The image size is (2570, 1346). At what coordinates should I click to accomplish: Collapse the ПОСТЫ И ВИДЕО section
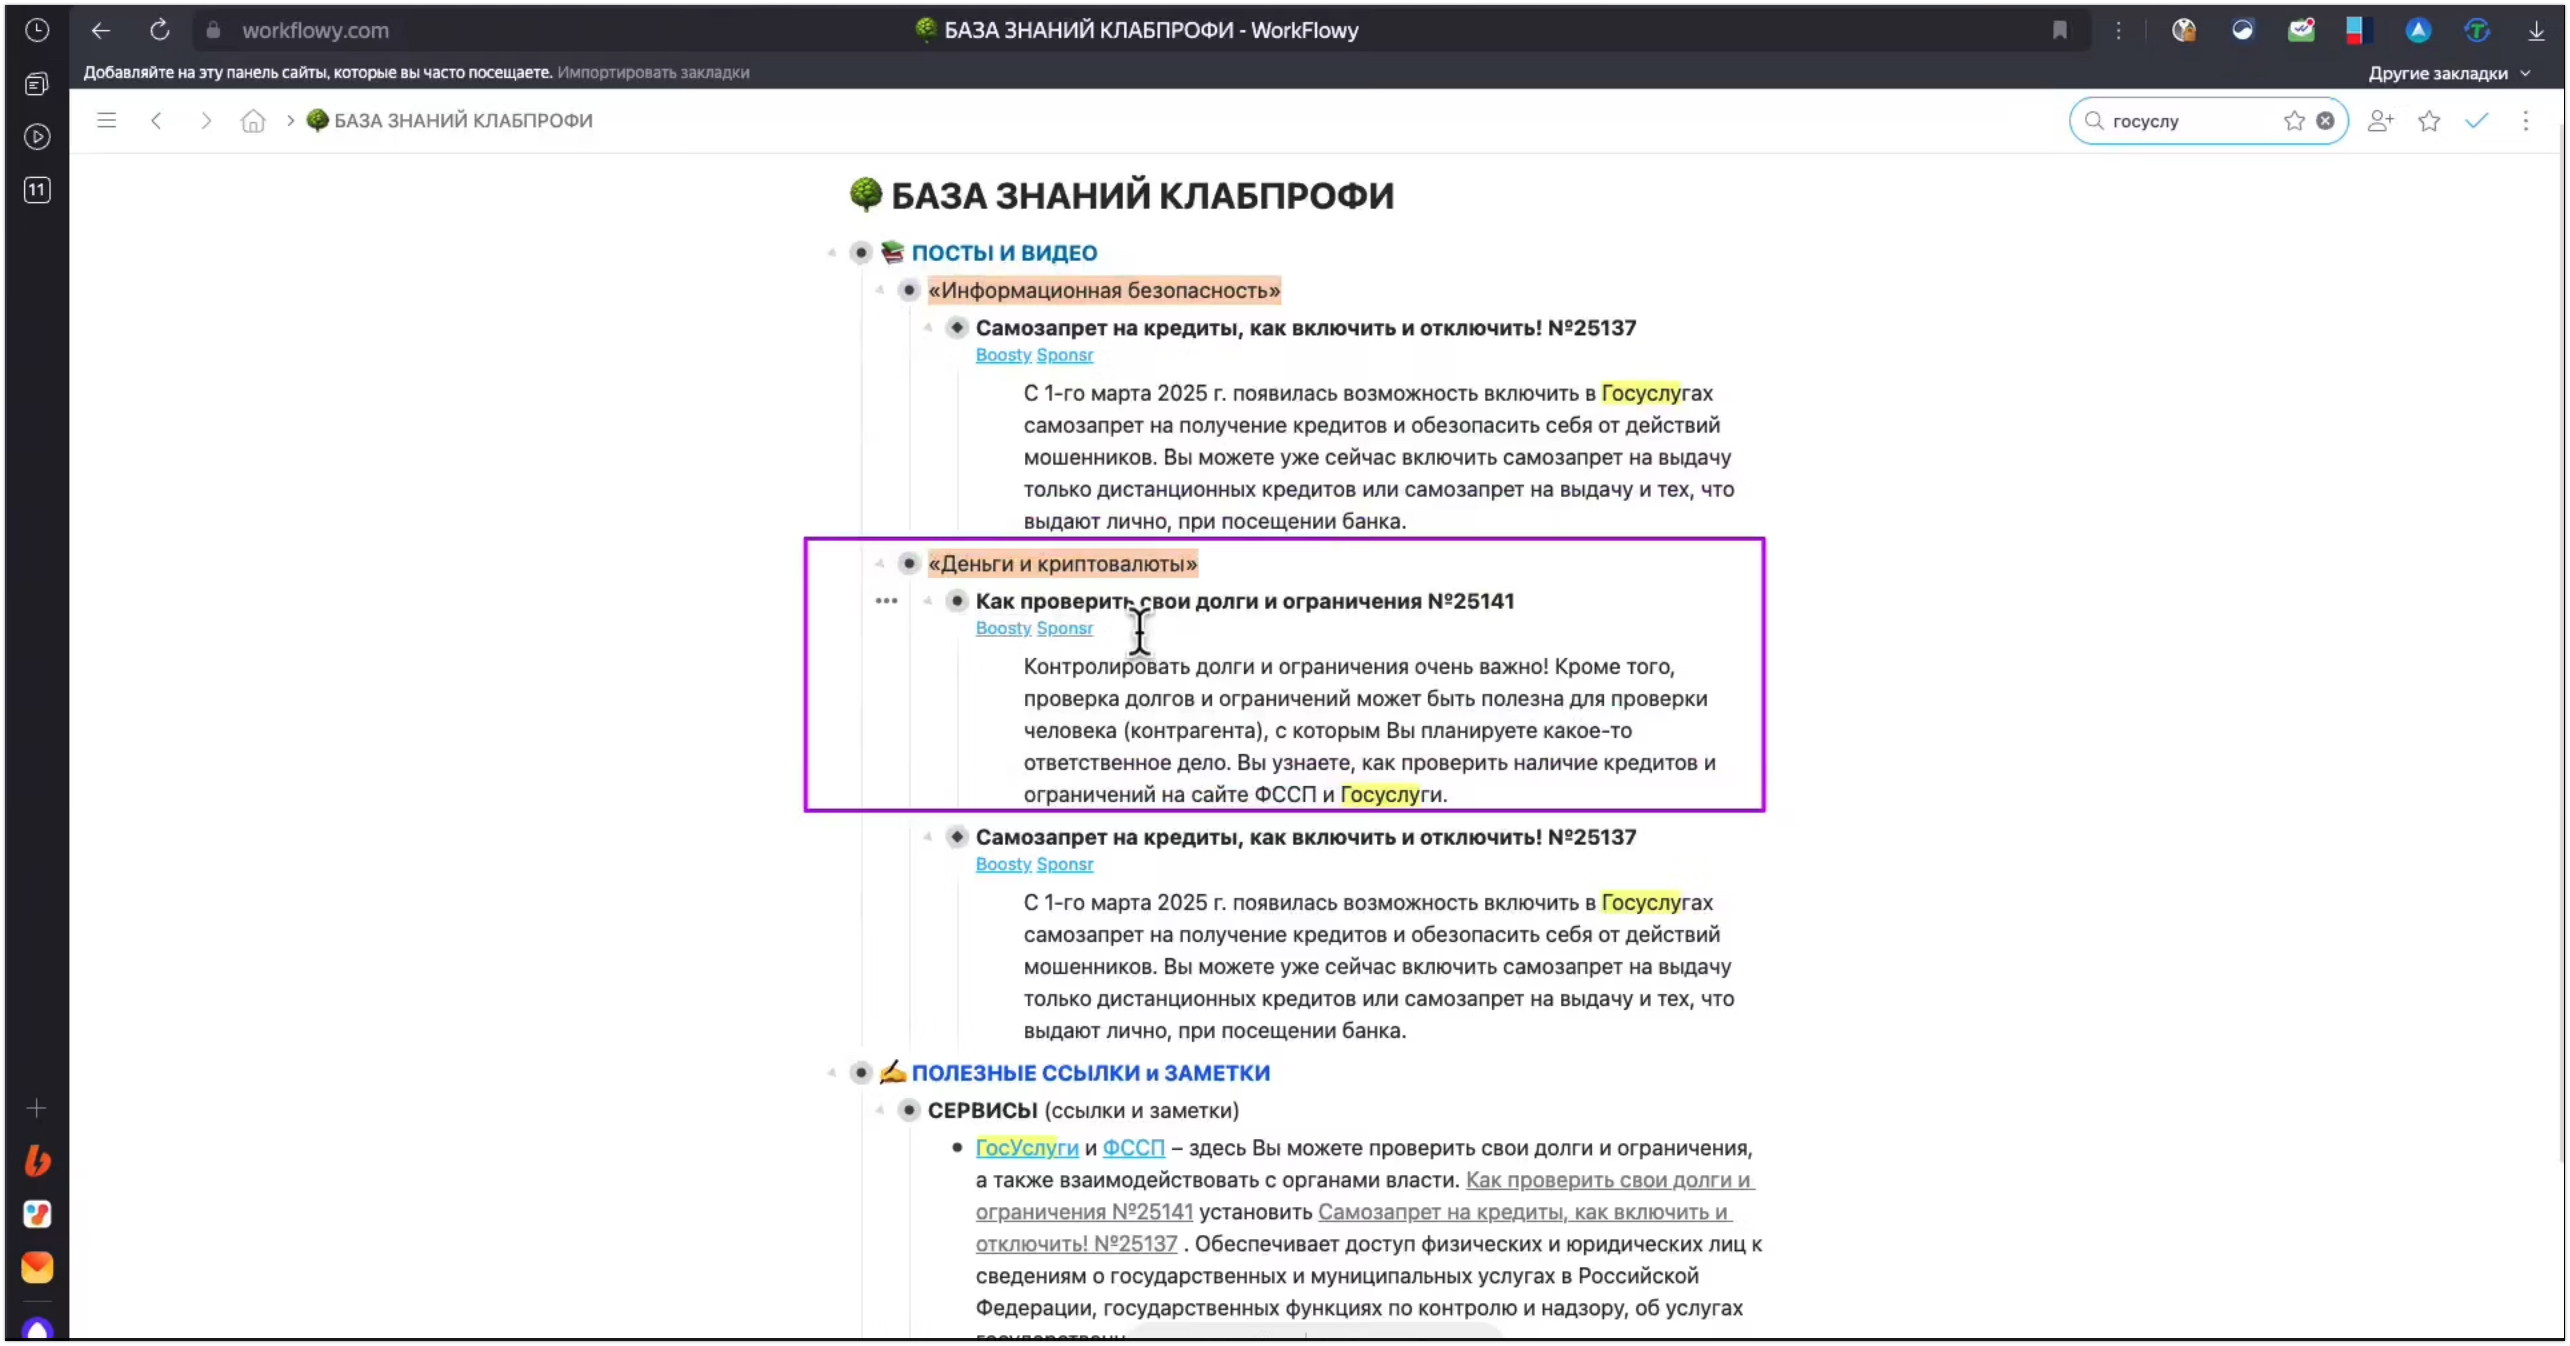pos(832,253)
